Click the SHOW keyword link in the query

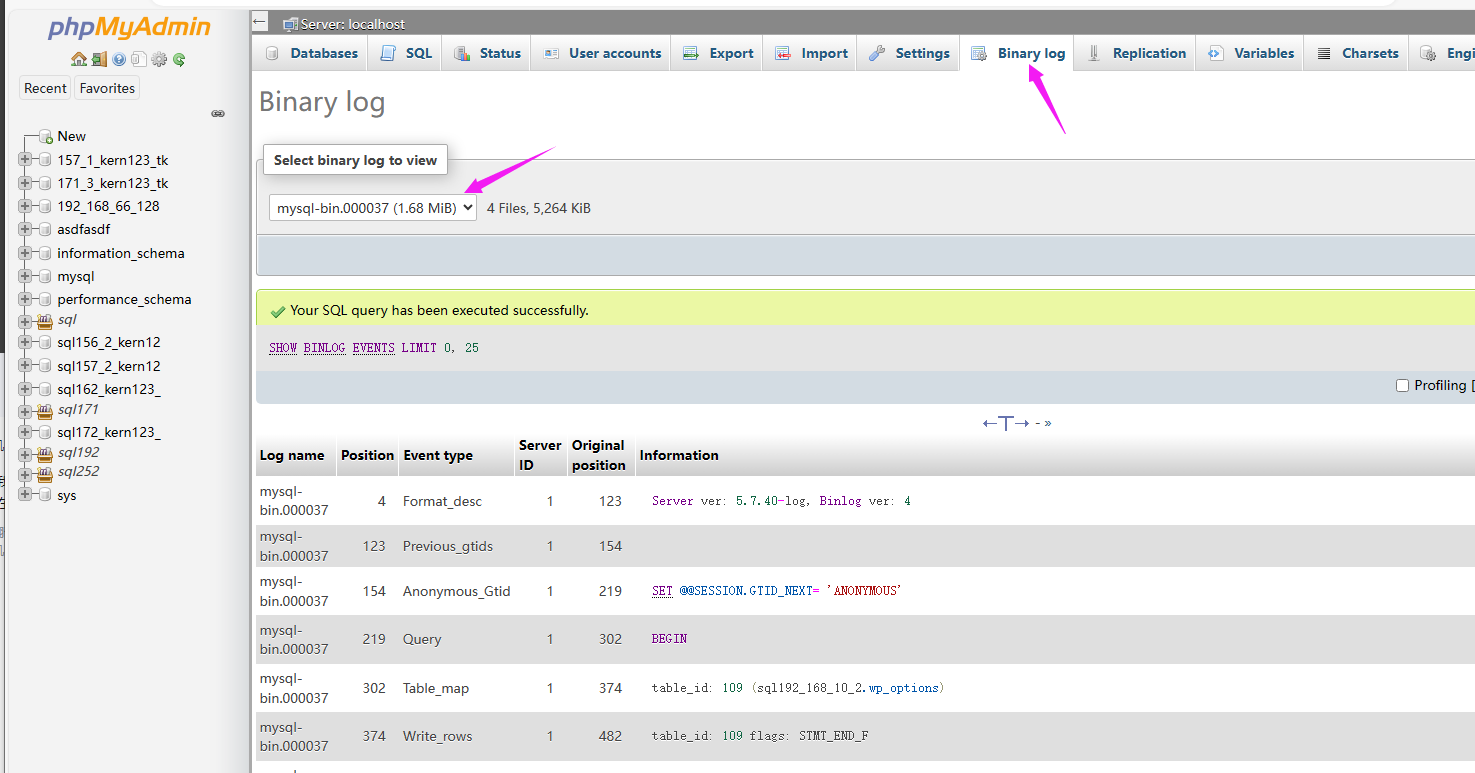pos(283,348)
